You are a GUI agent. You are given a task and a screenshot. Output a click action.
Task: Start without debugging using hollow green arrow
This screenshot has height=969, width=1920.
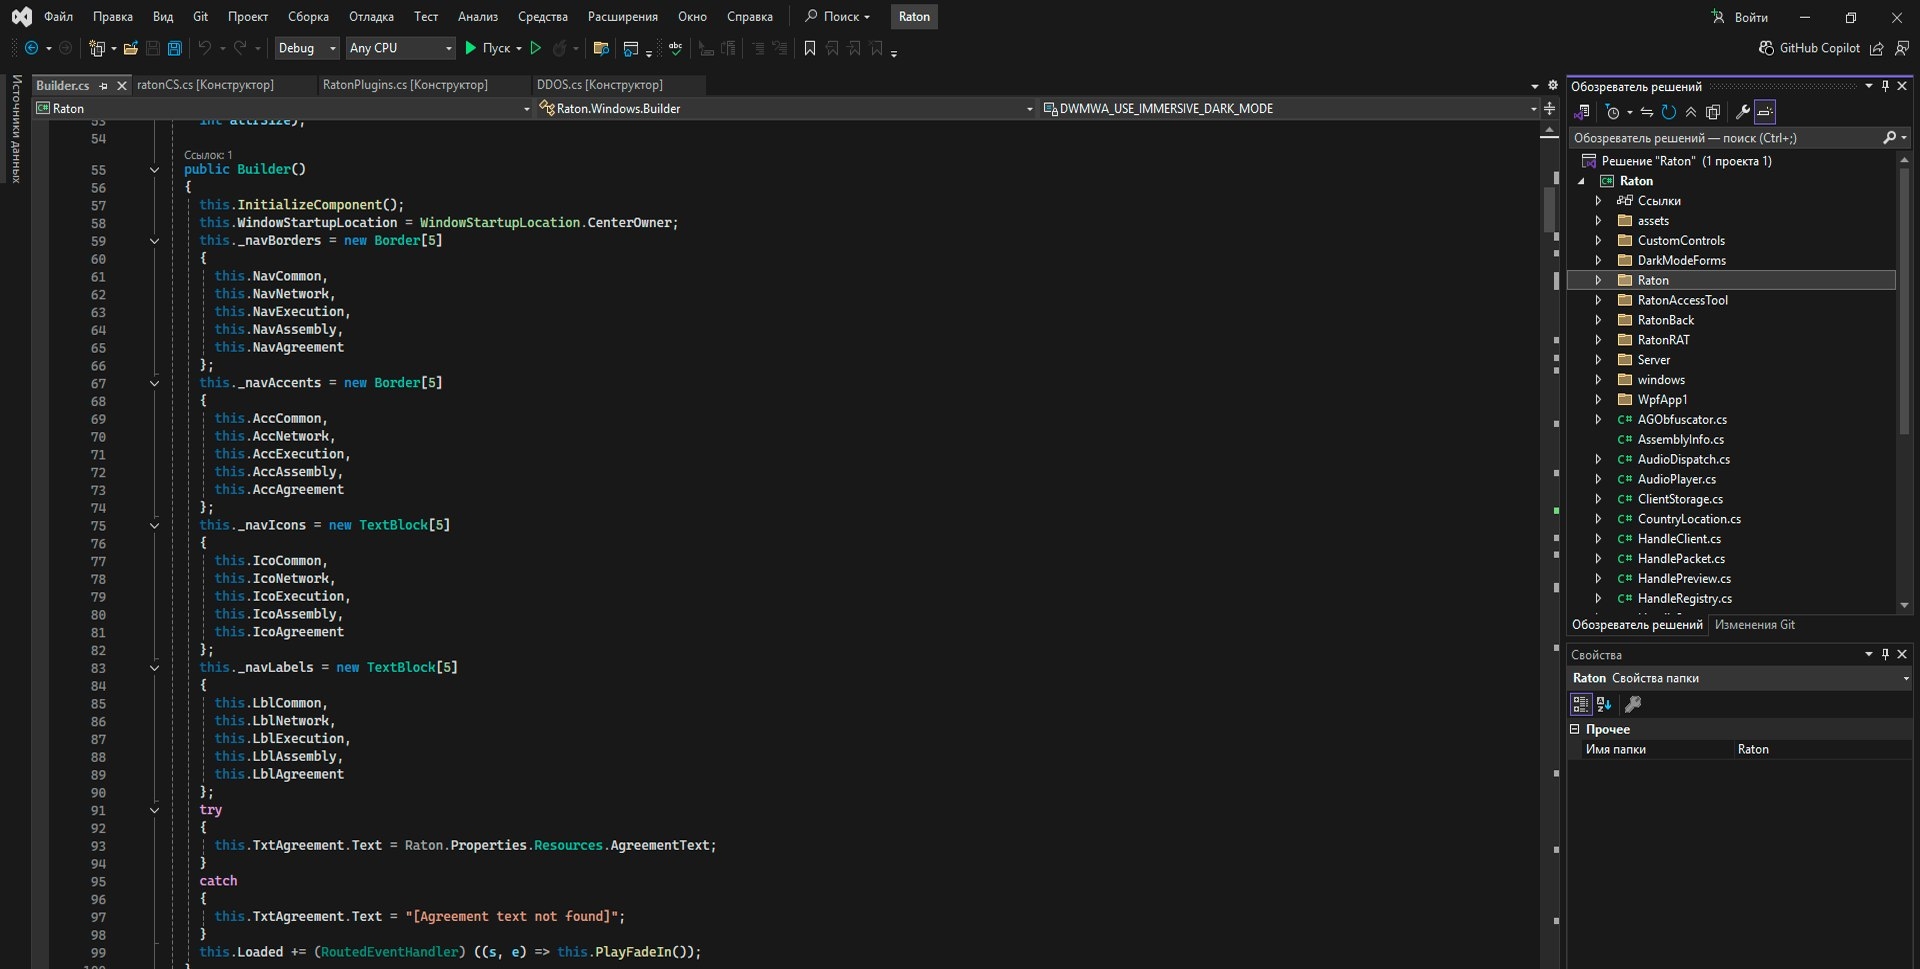[536, 48]
